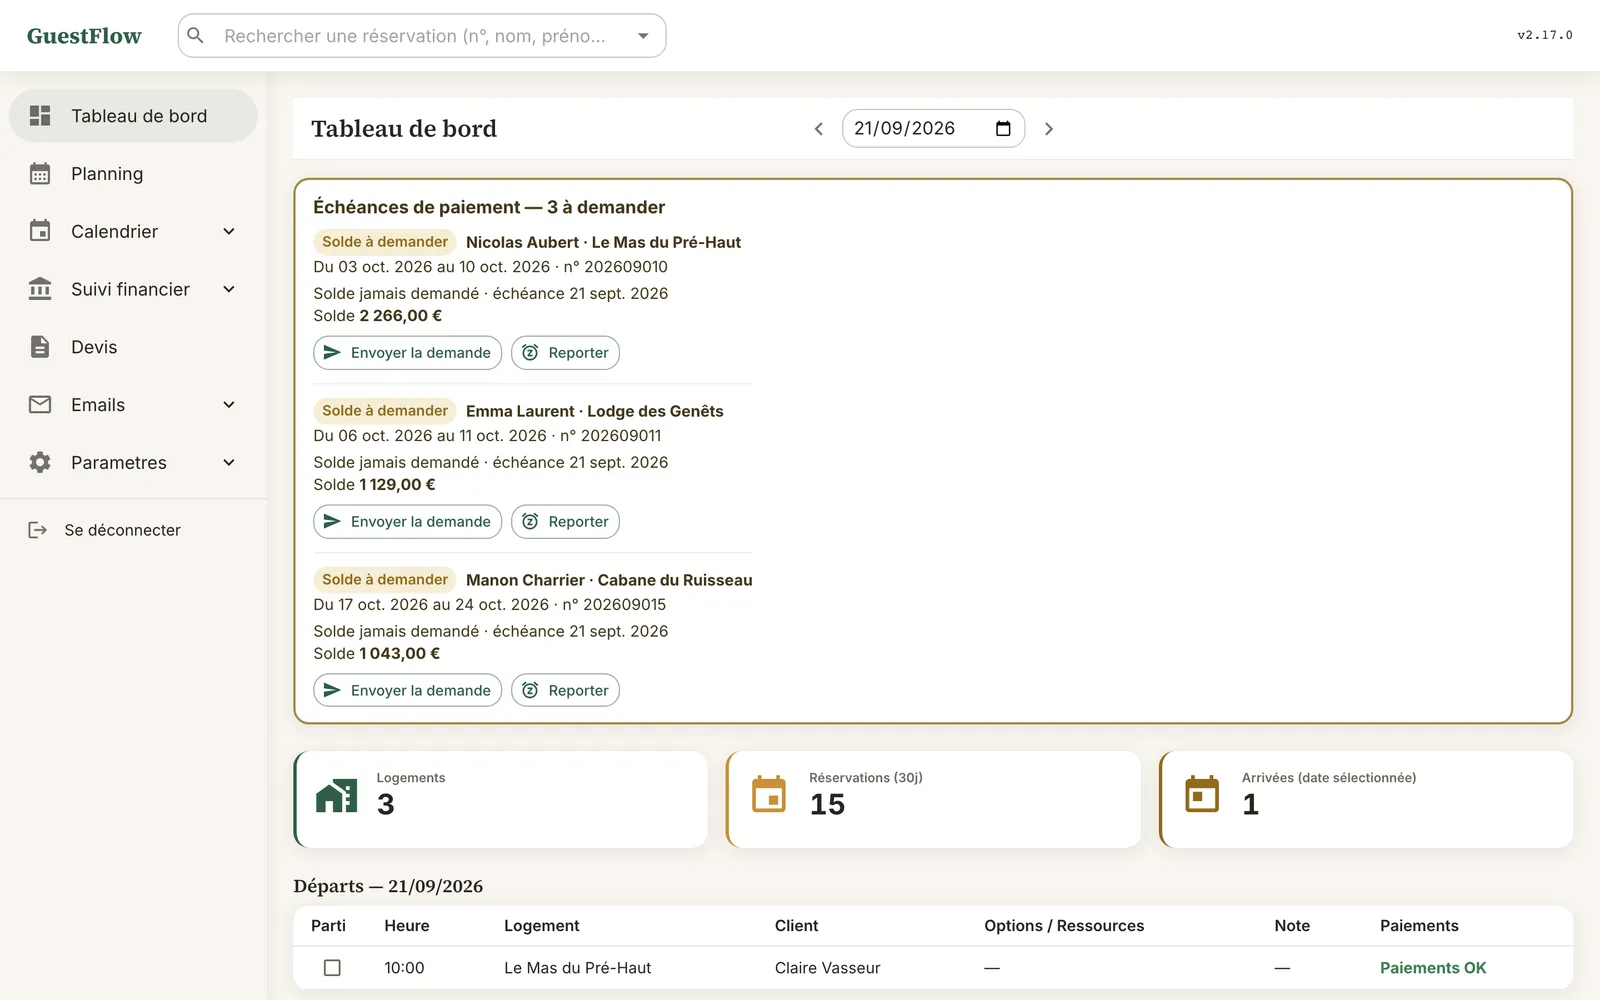Click Reporter for Manon Charrier's reservation

(565, 691)
